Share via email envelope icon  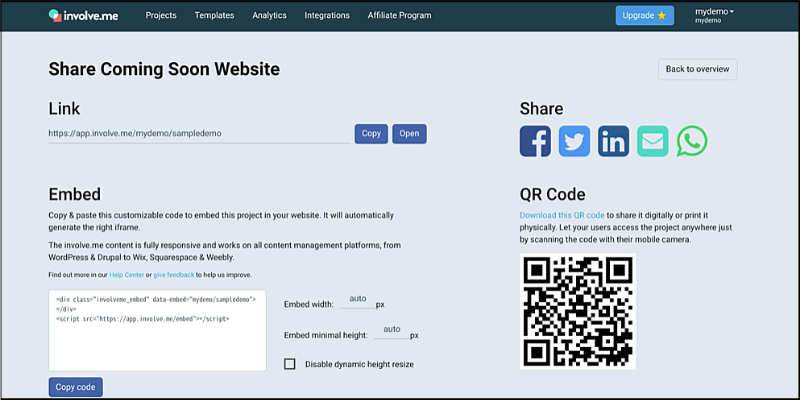click(x=653, y=141)
